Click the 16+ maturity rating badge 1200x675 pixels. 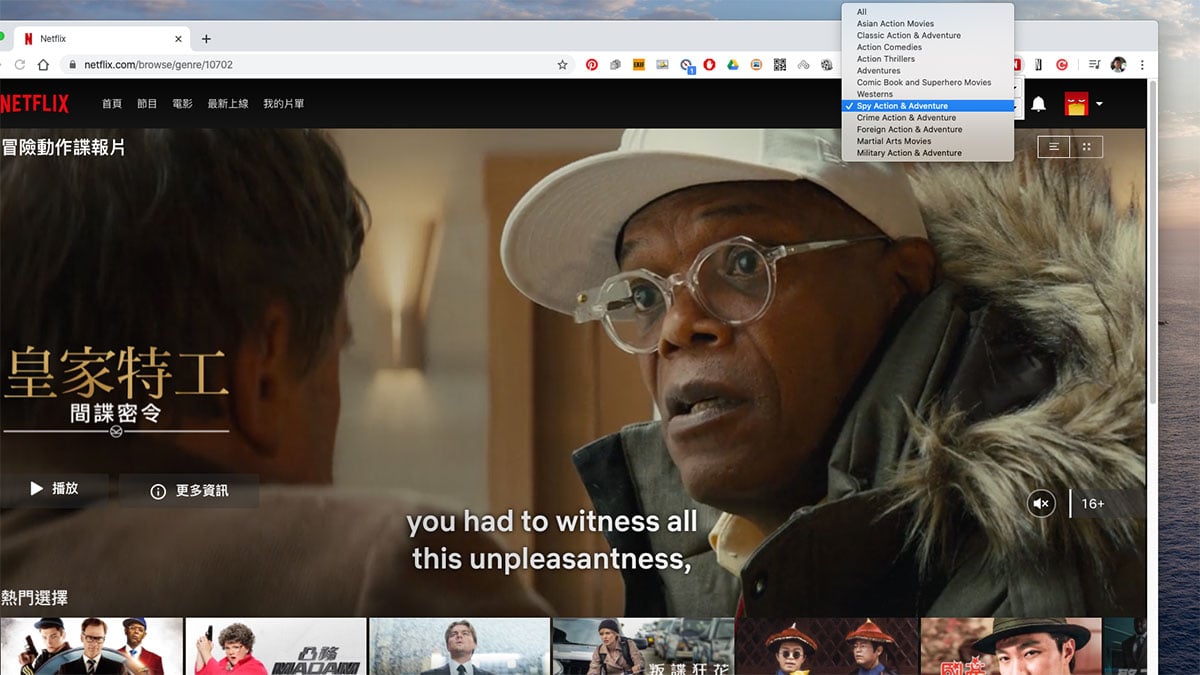[1093, 503]
